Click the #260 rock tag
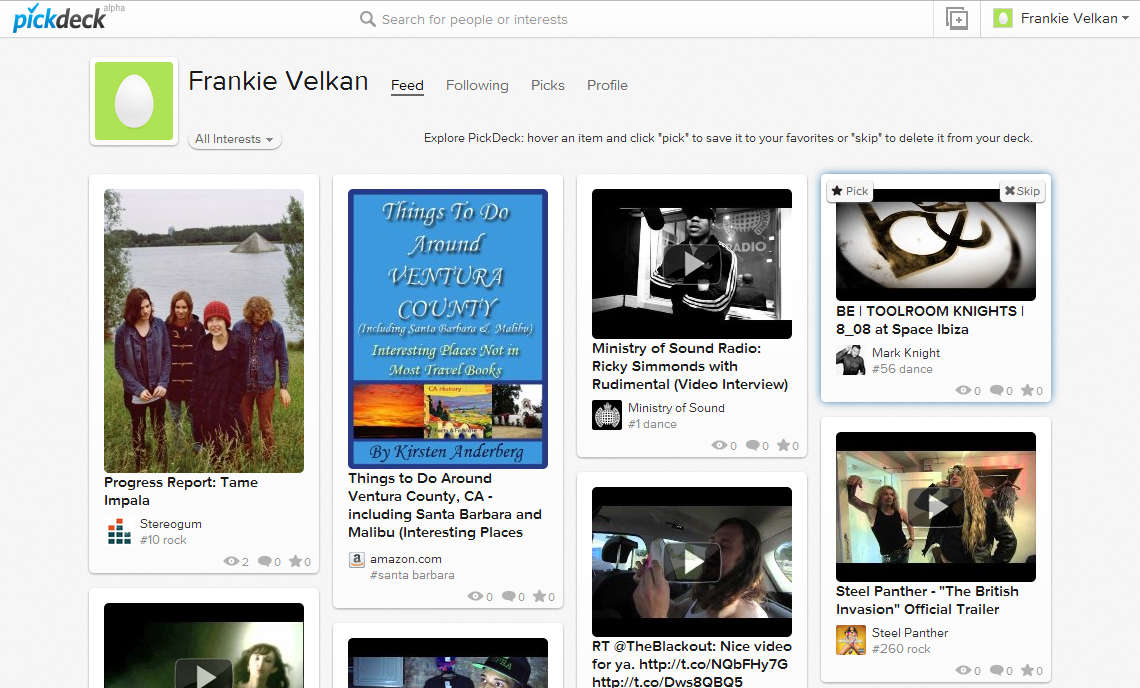 901,649
